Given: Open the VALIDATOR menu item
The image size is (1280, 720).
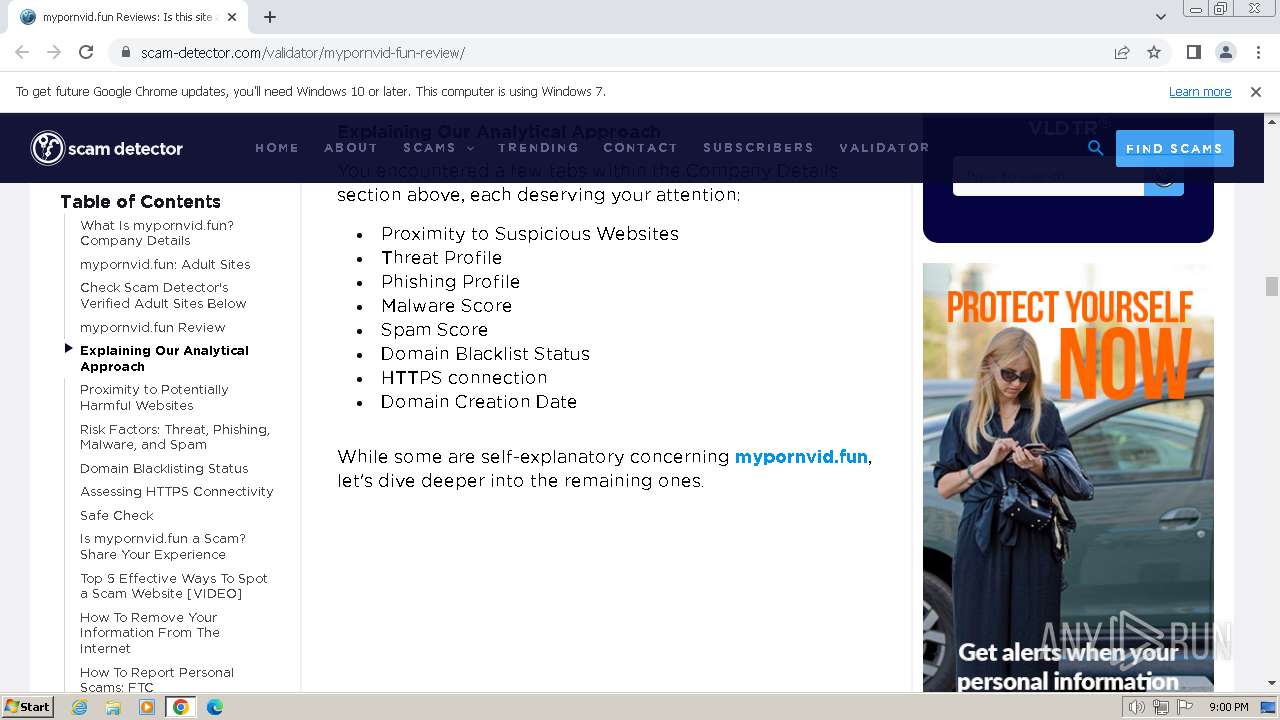Looking at the screenshot, I should 884,147.
